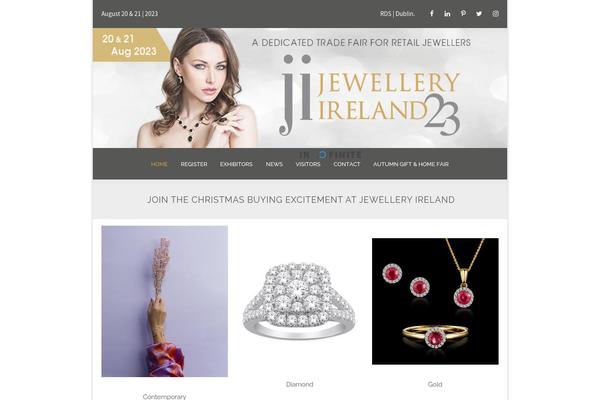Screen dimensions: 600x400
Task: Open the Pinterest social icon
Action: tap(463, 13)
